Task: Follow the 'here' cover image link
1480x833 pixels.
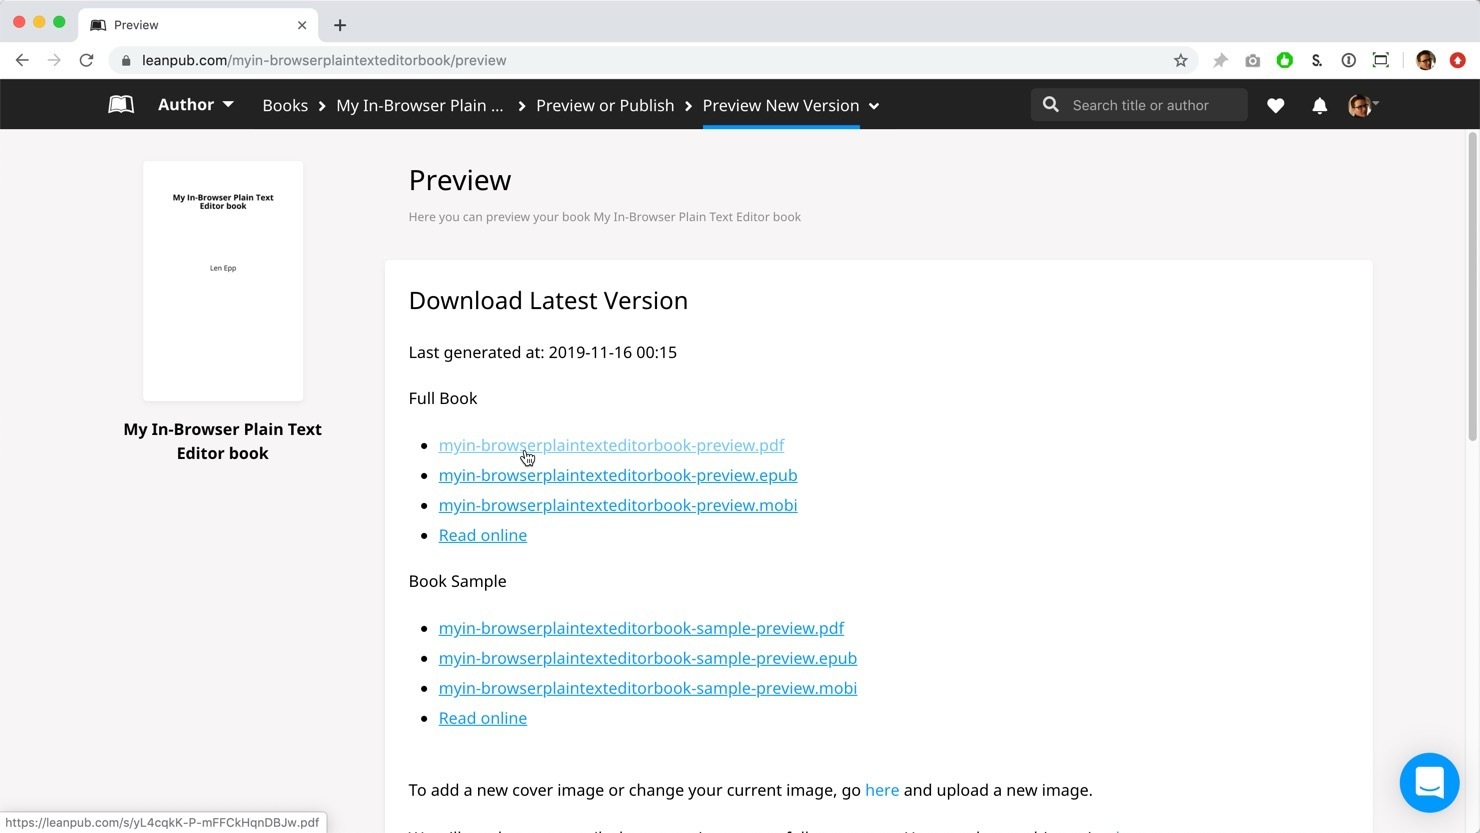Action: pyautogui.click(x=882, y=790)
